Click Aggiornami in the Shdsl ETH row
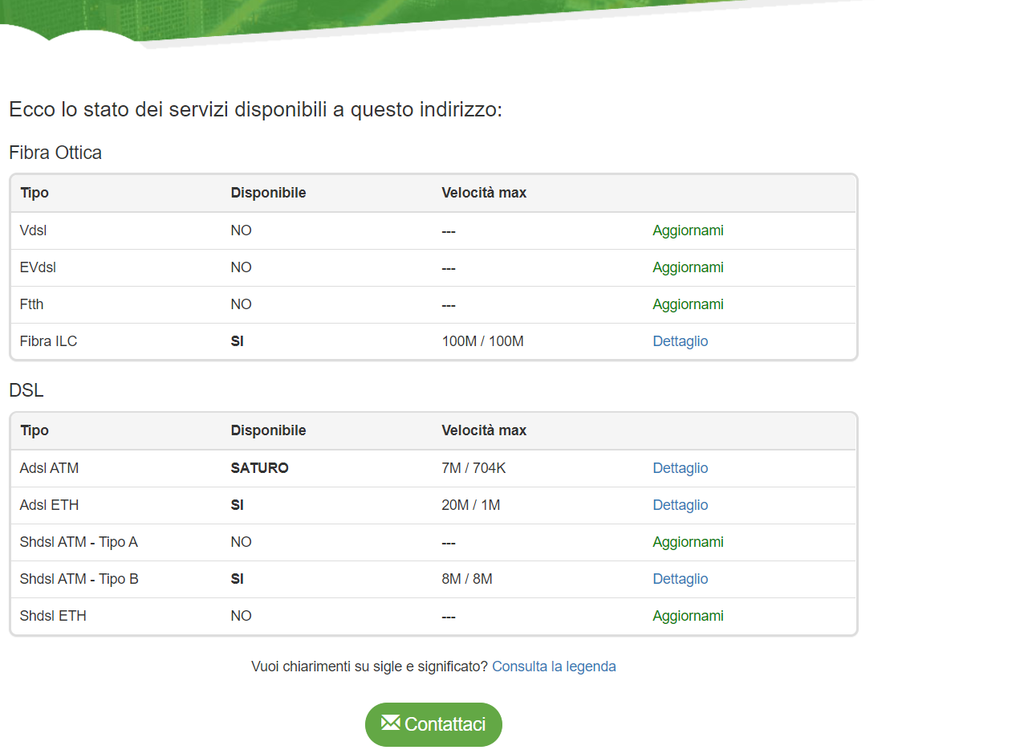 688,616
